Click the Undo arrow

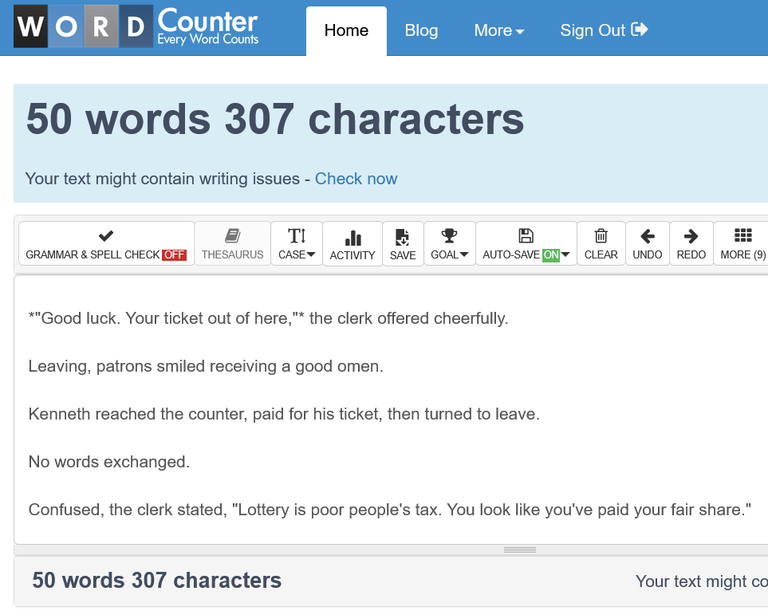pos(648,236)
